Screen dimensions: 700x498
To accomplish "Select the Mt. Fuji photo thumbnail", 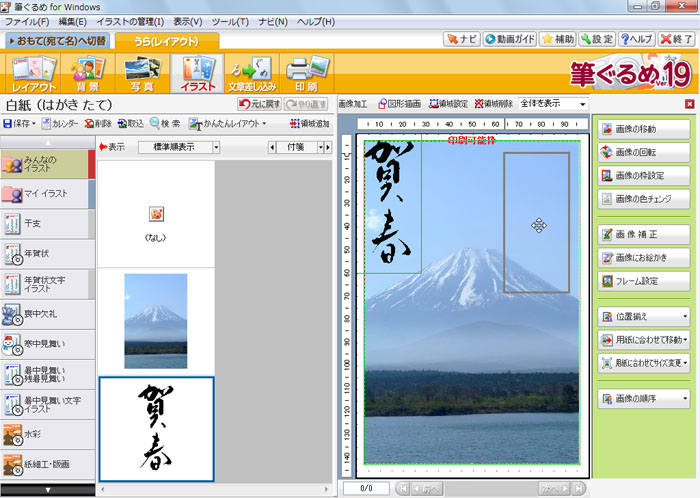I will (x=155, y=321).
